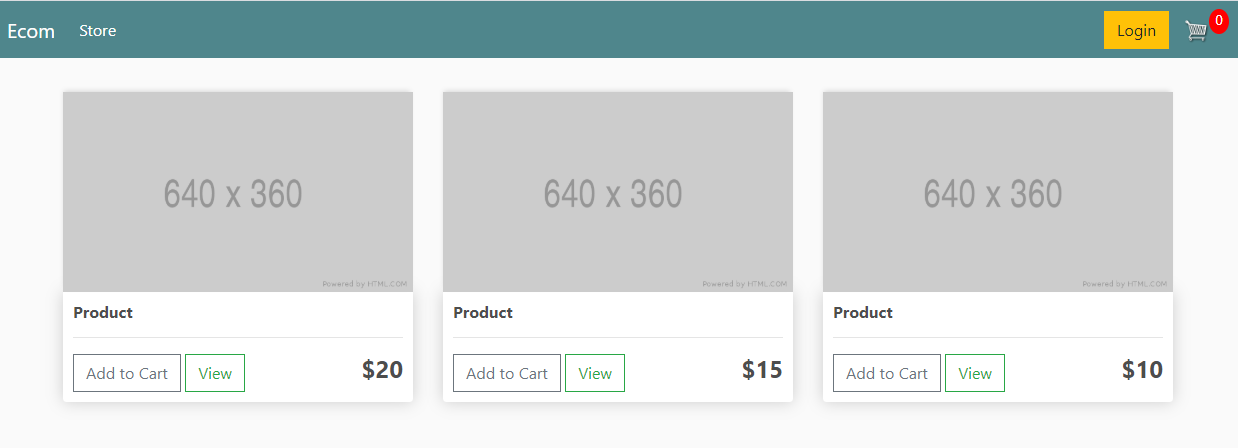Click the $15 price label
The height and width of the screenshot is (448, 1238).
pos(762,370)
